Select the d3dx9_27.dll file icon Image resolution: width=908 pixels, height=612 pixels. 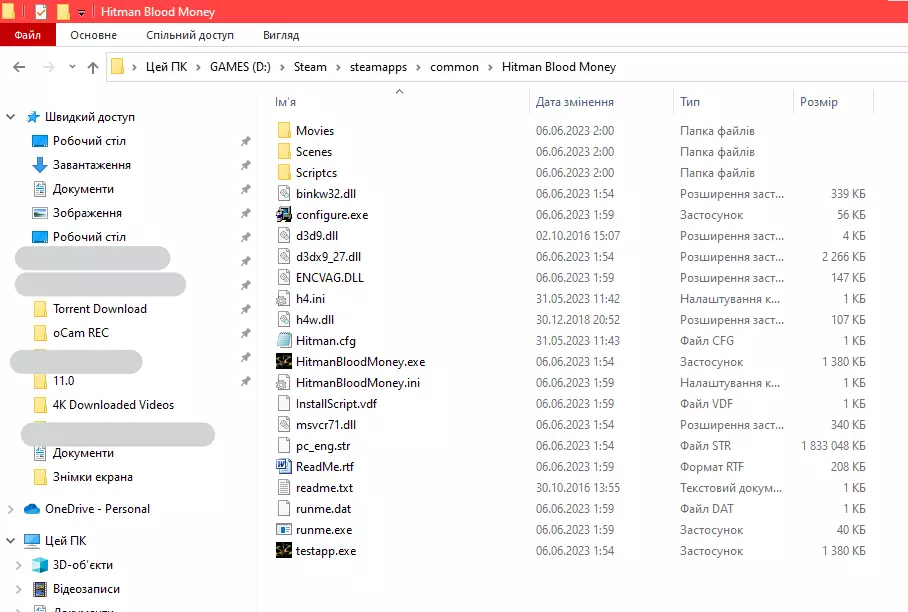point(284,256)
